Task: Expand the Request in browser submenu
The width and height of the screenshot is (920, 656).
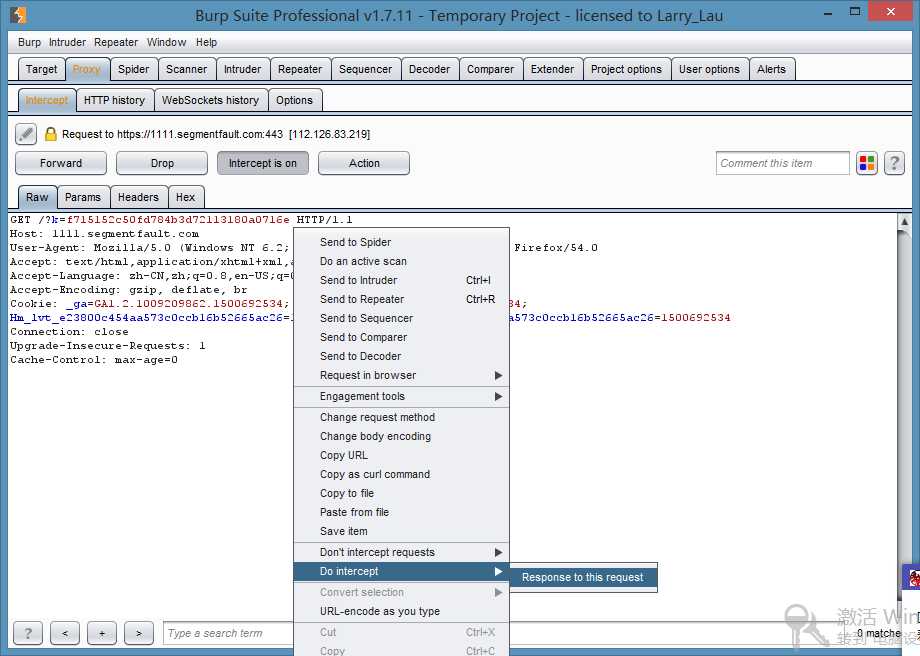Action: click(401, 375)
